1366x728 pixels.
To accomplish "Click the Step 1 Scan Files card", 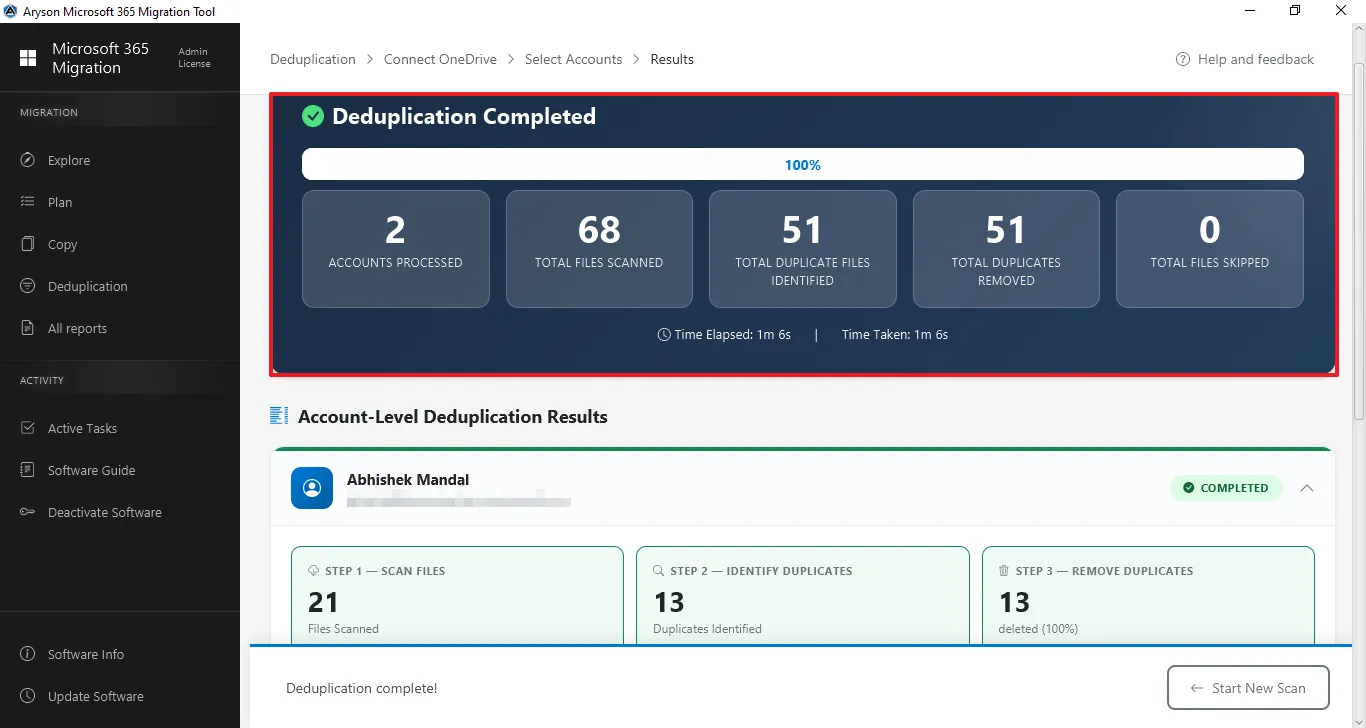I will click(x=457, y=596).
